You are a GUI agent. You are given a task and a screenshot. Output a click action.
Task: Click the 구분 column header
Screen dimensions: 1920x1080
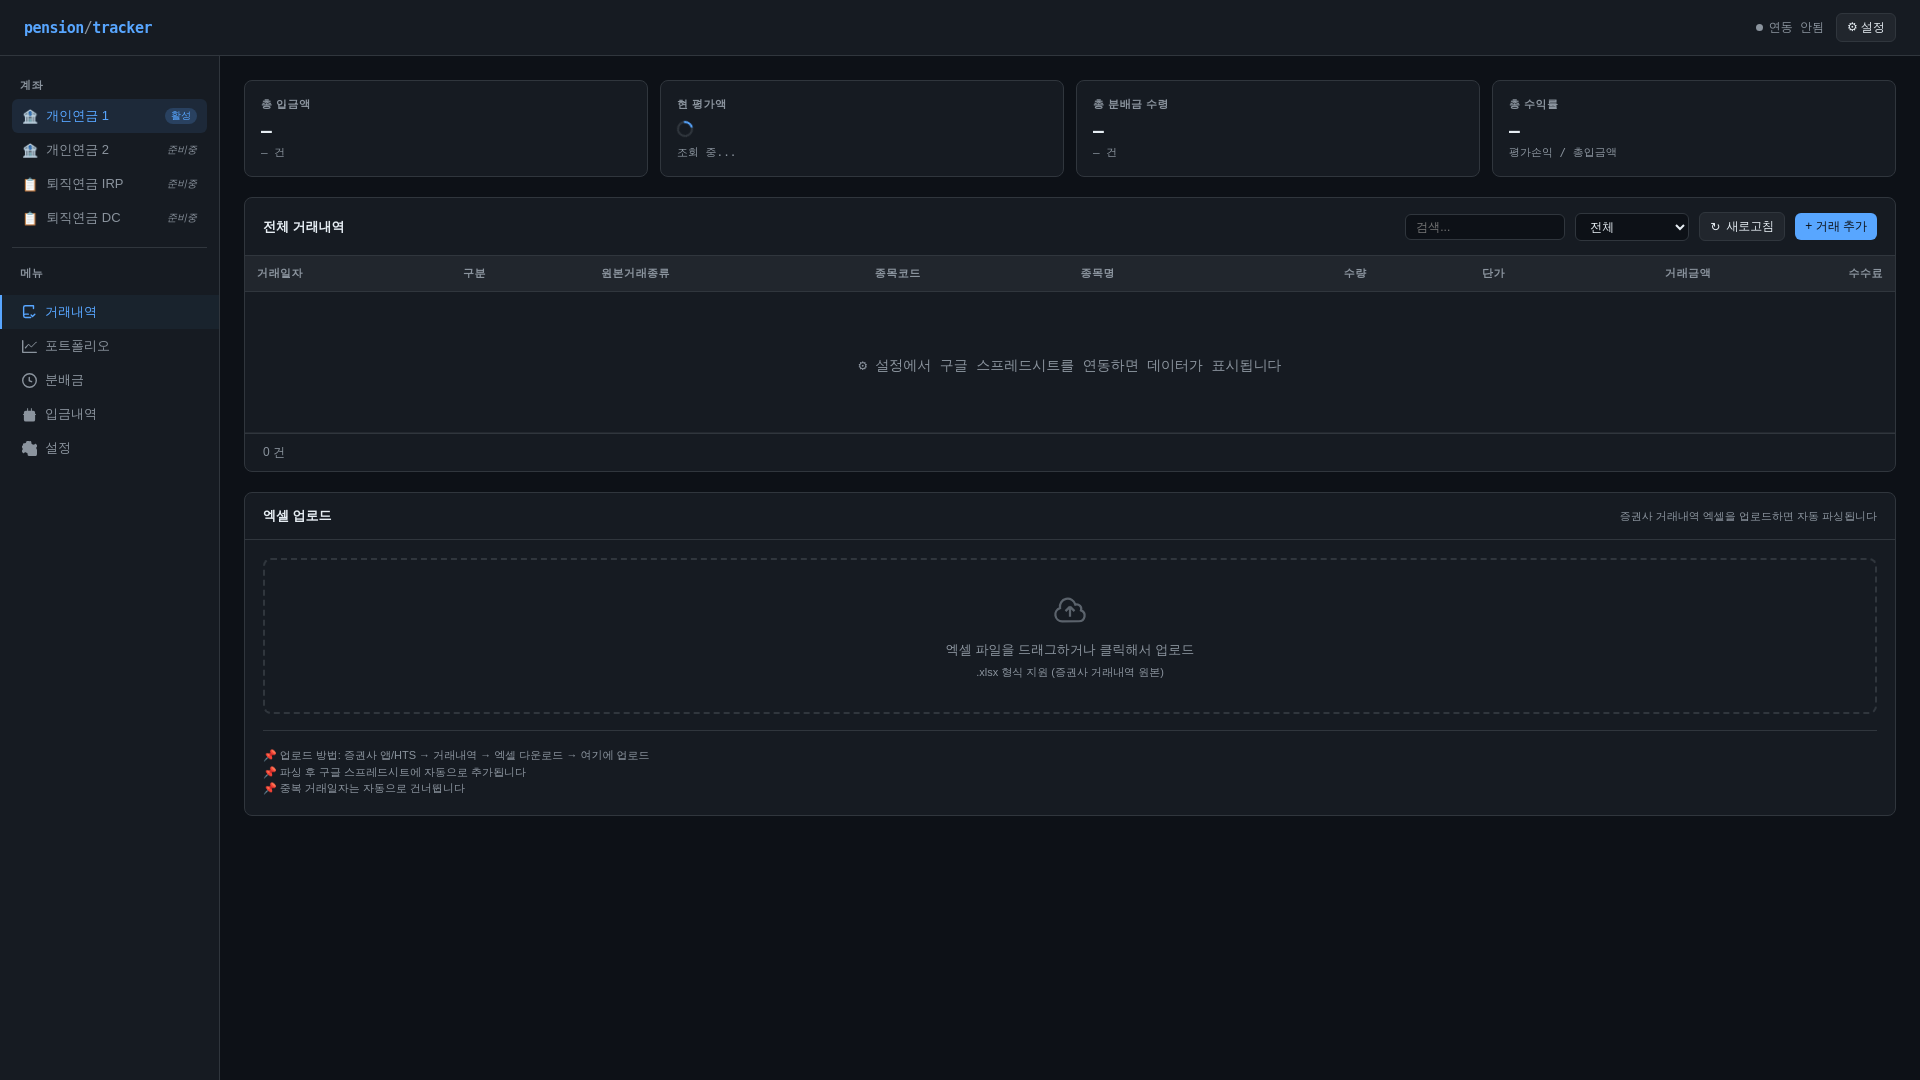point(474,273)
